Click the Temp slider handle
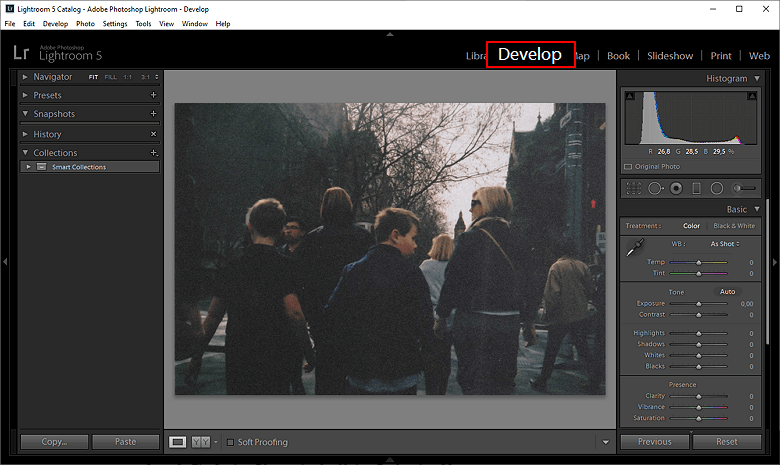 click(698, 263)
